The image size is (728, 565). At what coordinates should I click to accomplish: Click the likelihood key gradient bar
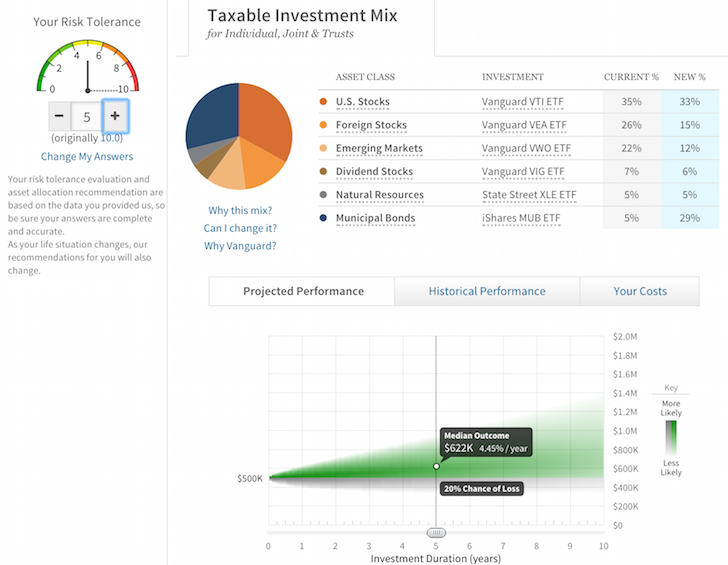click(671, 437)
